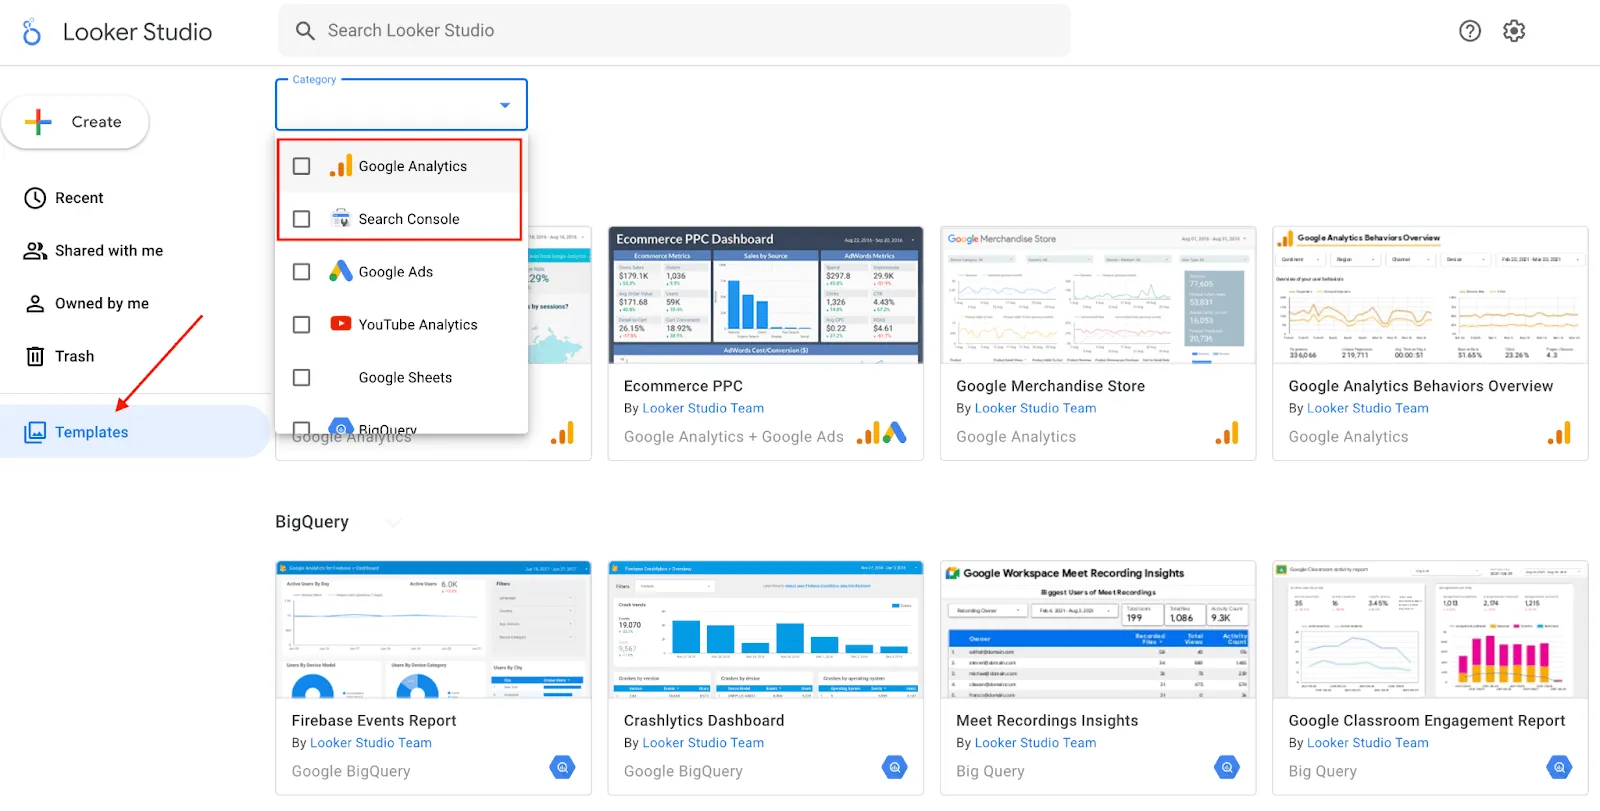Check the Google Analytics checkbox

pos(301,166)
